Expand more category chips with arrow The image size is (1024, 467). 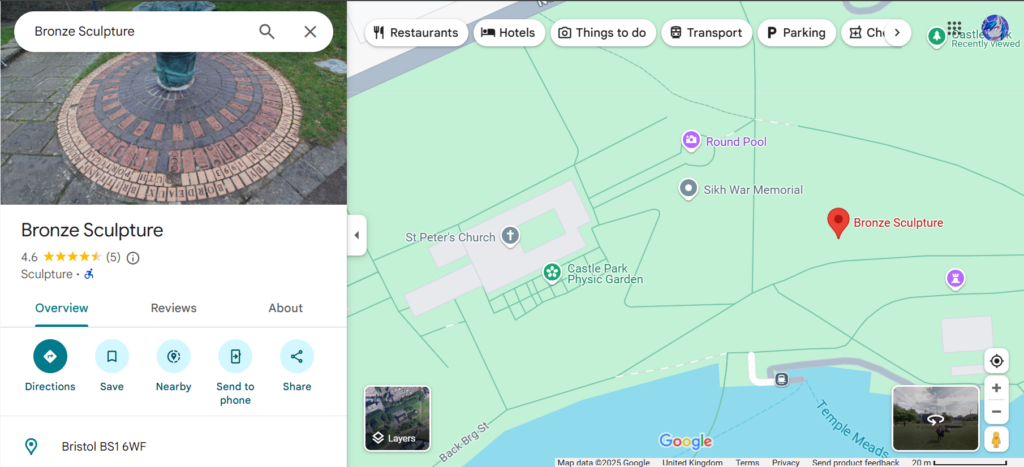897,33
